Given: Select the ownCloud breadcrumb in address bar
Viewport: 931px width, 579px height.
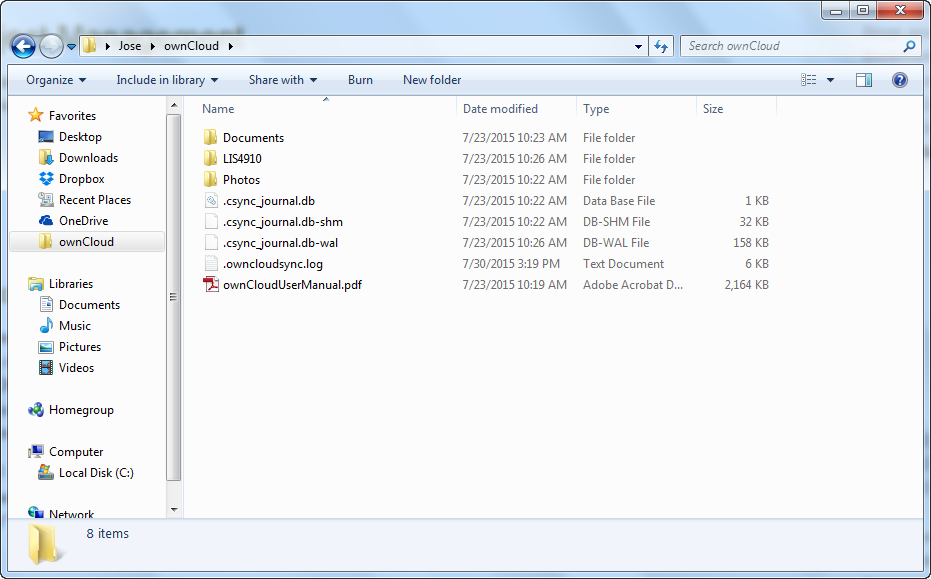Looking at the screenshot, I should point(191,46).
